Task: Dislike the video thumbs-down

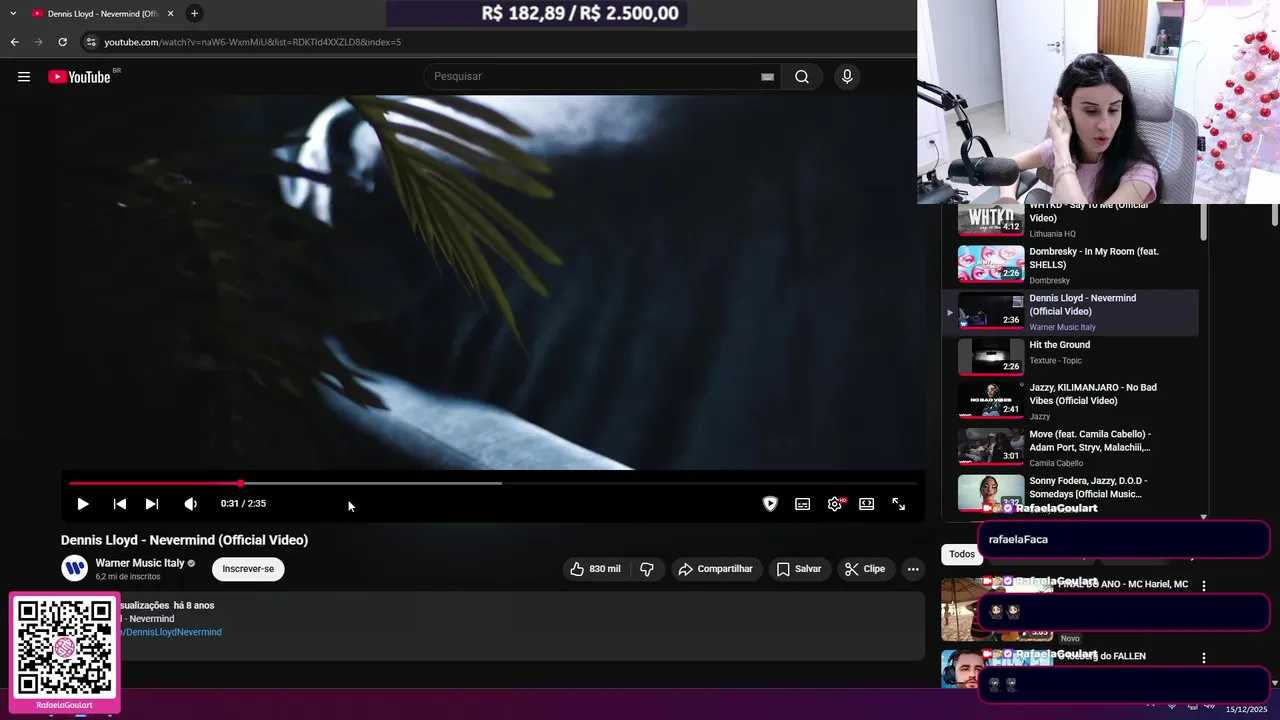Action: coord(647,569)
